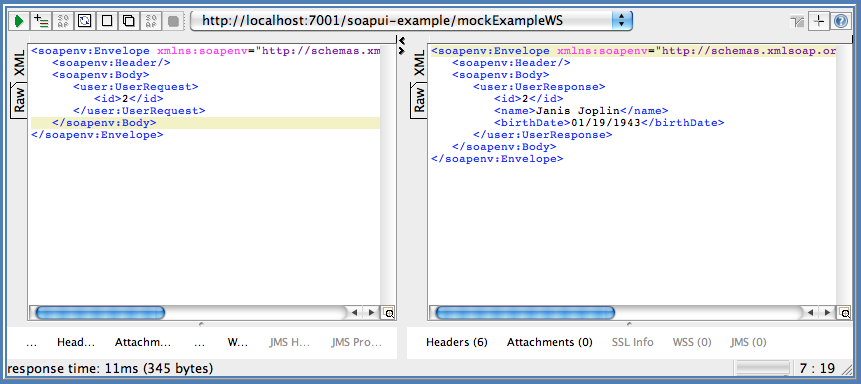Collapse request panel with left arrow on divider
861x384 pixels.
401,41
